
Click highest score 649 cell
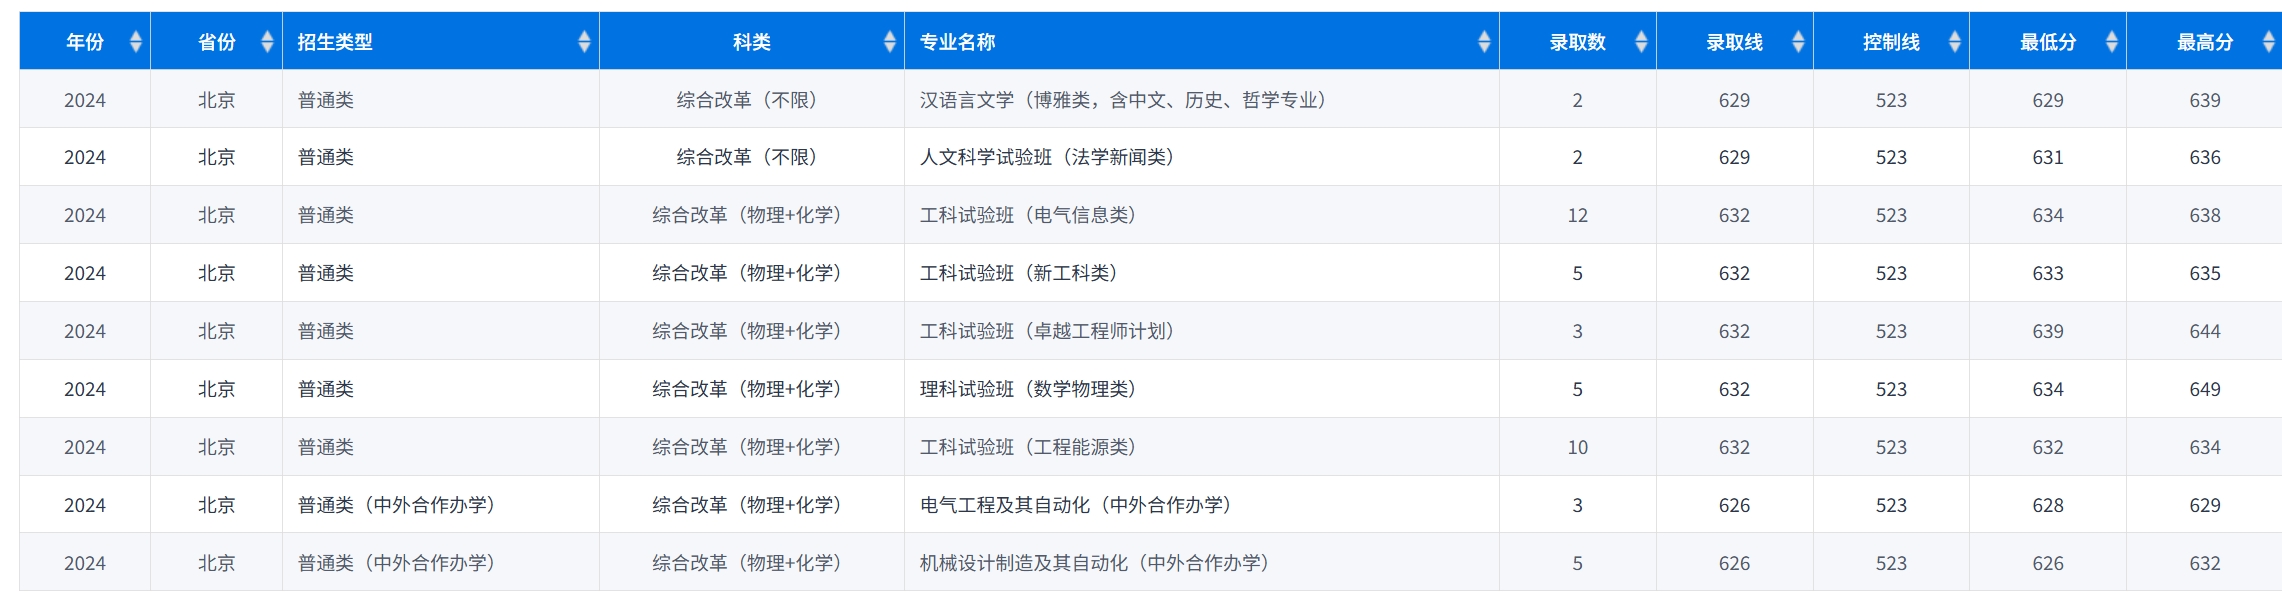pos(2204,389)
